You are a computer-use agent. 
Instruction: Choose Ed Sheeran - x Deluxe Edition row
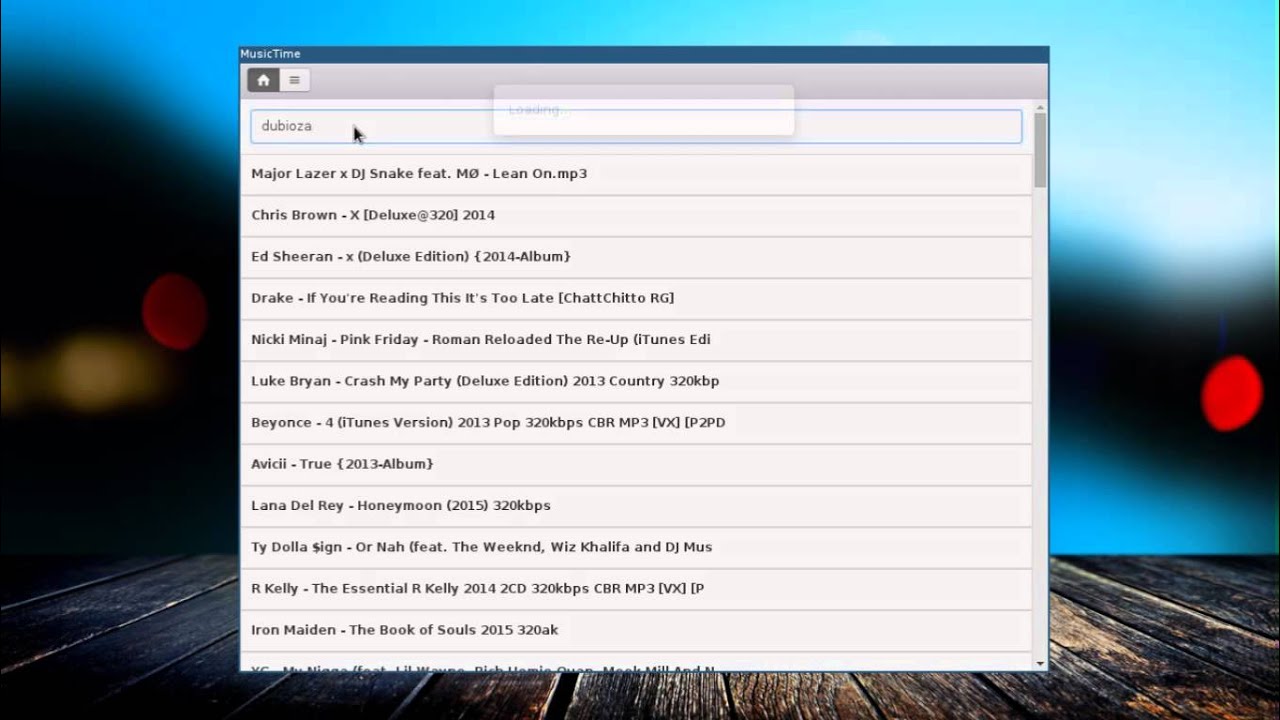636,257
